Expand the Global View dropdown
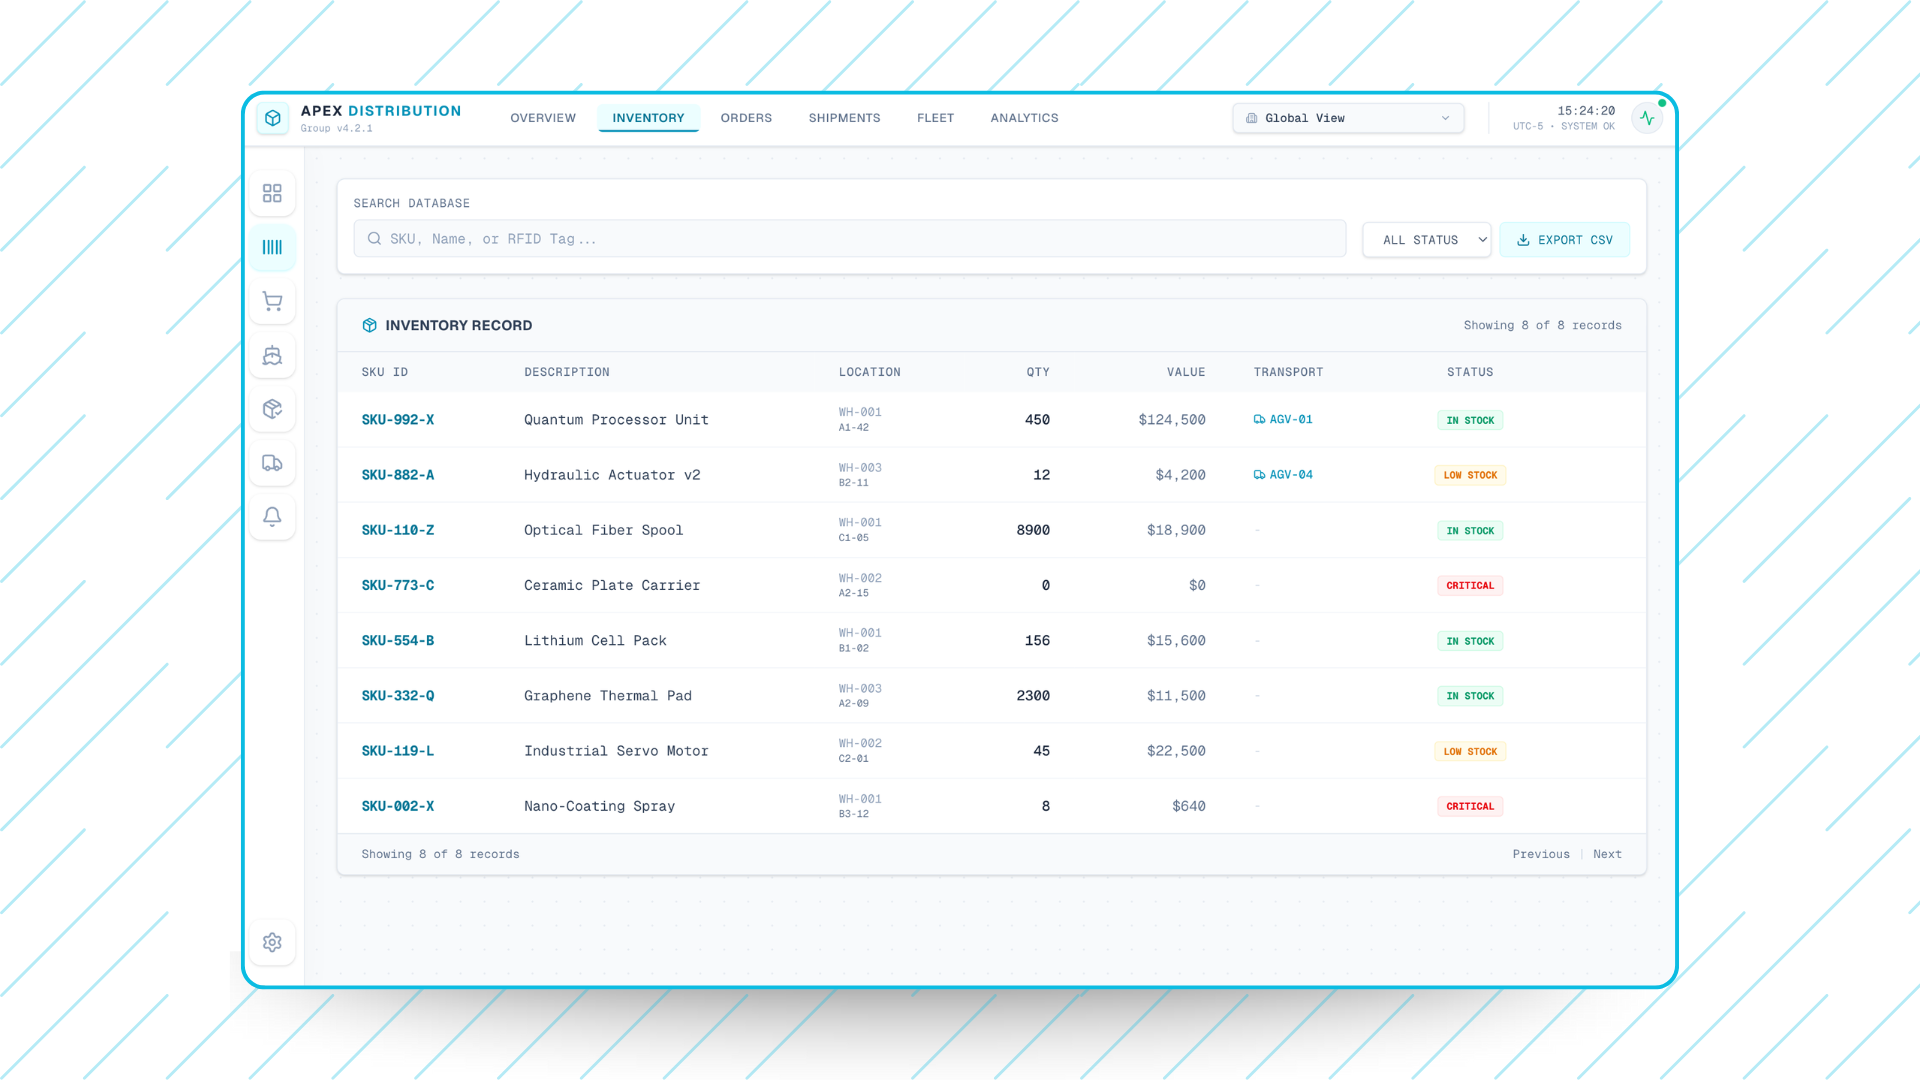Screen dimensions: 1920x1080 tap(1347, 118)
